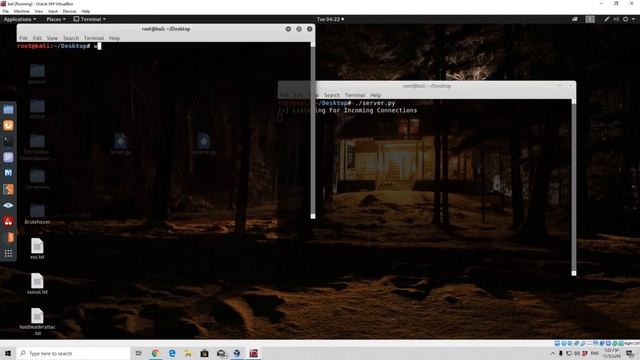Open the Burp Suite icon in the dock

pyautogui.click(x=8, y=189)
